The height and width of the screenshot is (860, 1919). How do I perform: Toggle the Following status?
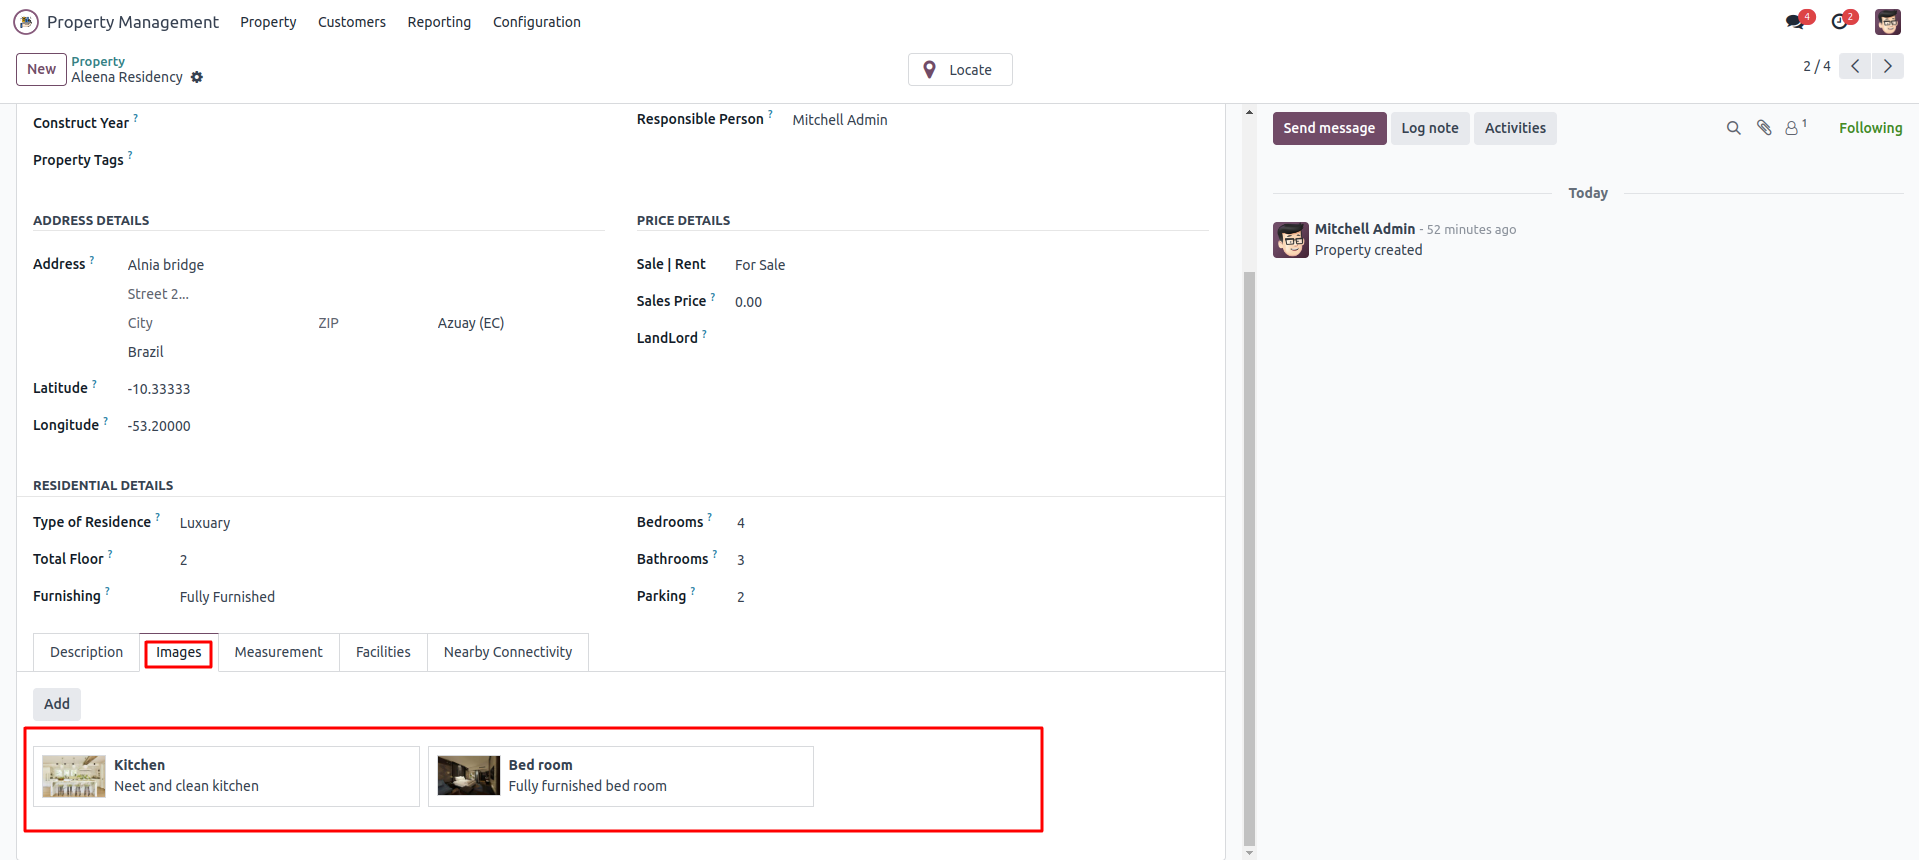pyautogui.click(x=1870, y=128)
